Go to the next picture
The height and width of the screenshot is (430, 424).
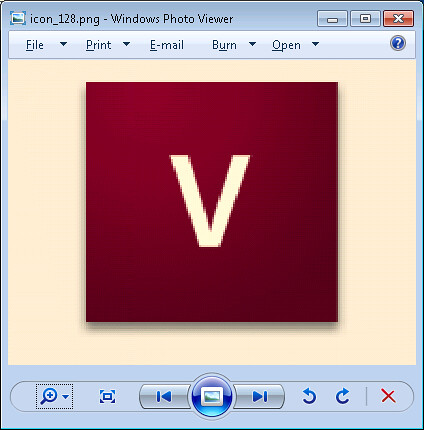tap(260, 397)
